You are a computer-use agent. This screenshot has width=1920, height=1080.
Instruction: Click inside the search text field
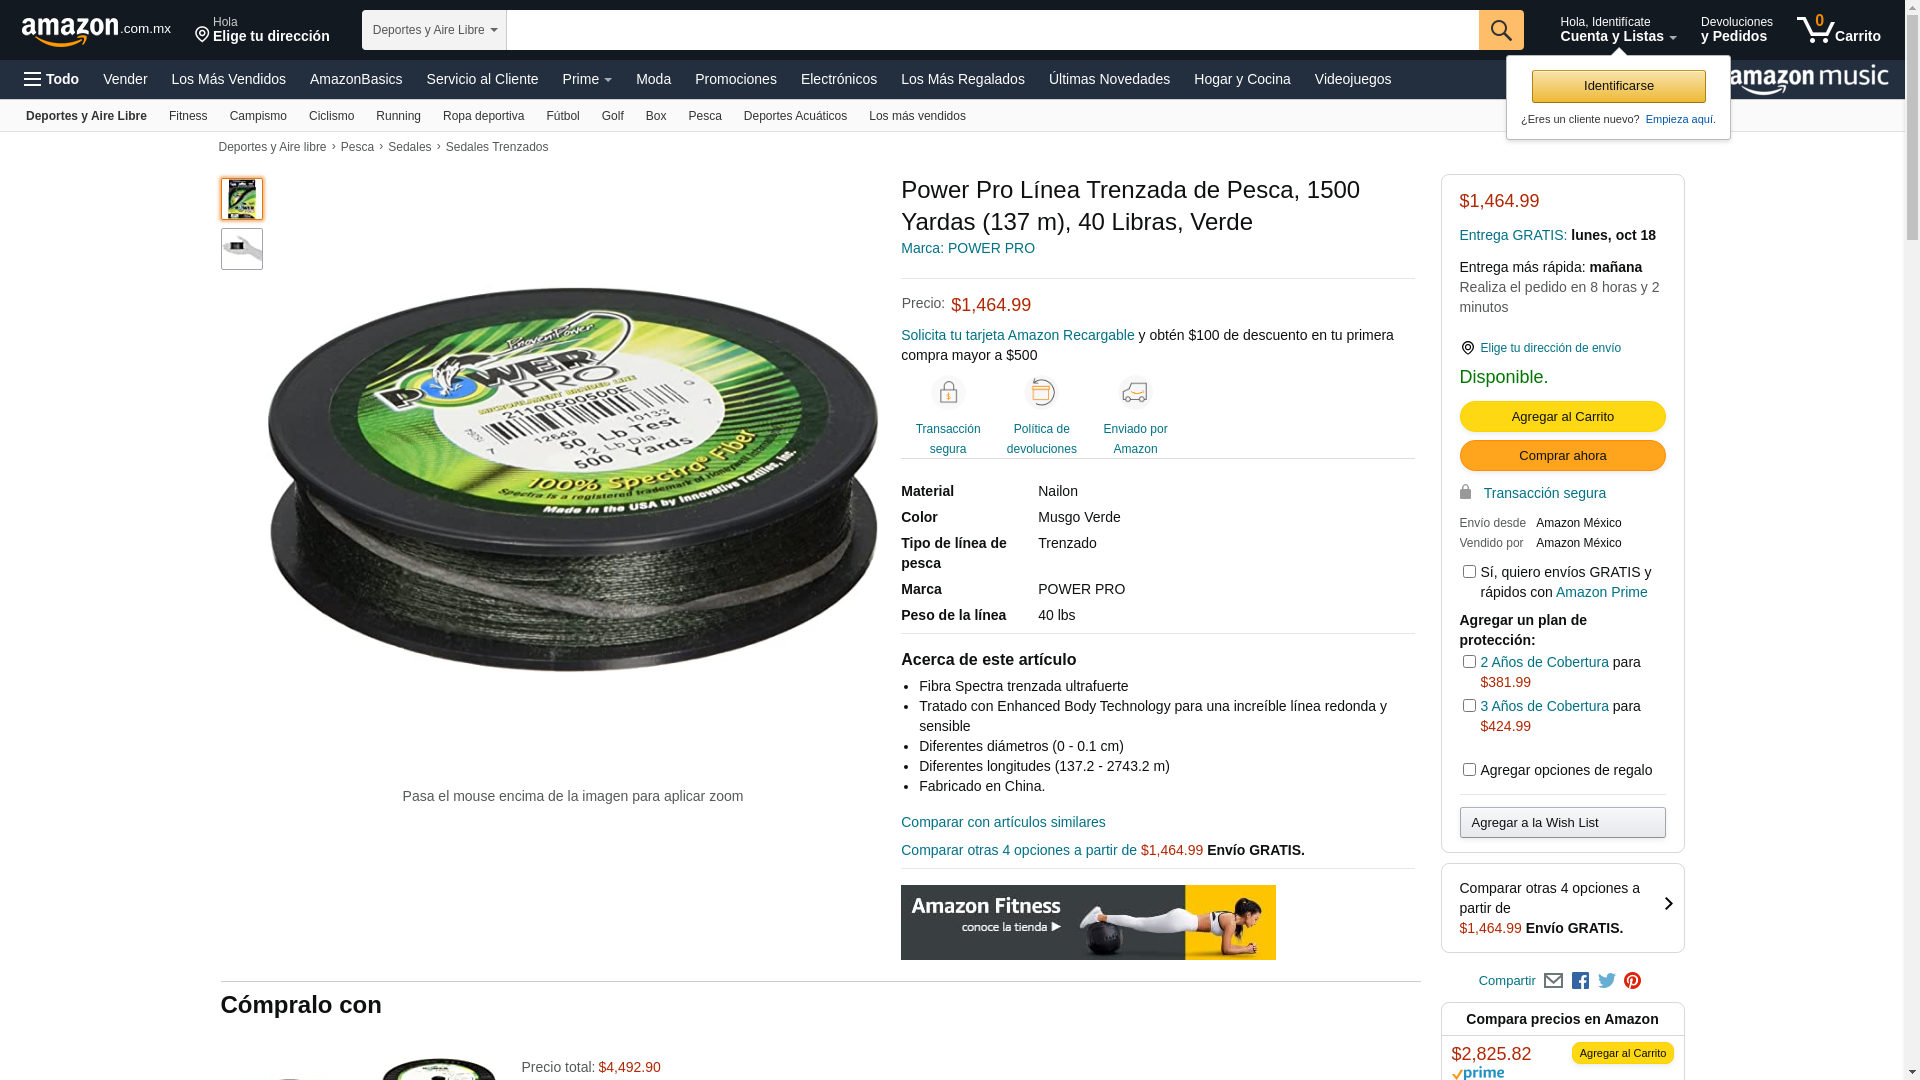coord(993,30)
